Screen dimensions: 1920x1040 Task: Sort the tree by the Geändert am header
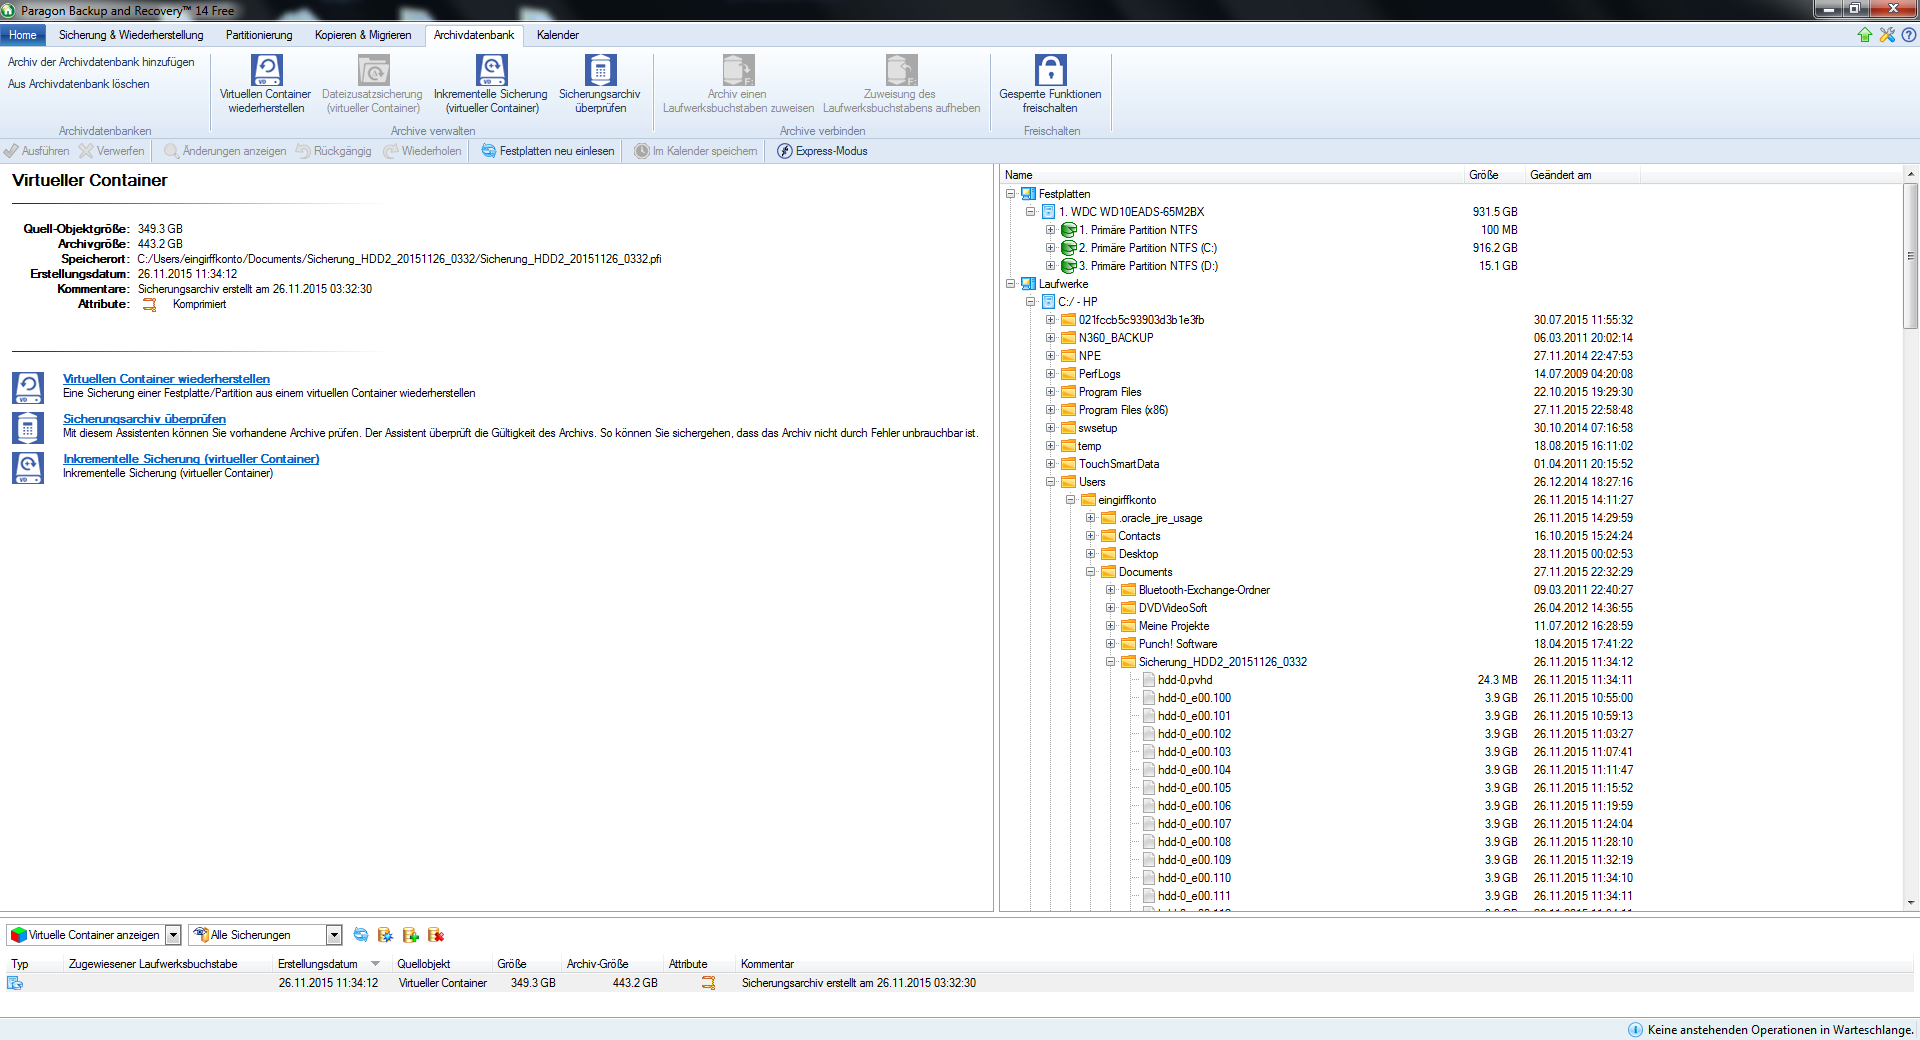coord(1583,175)
